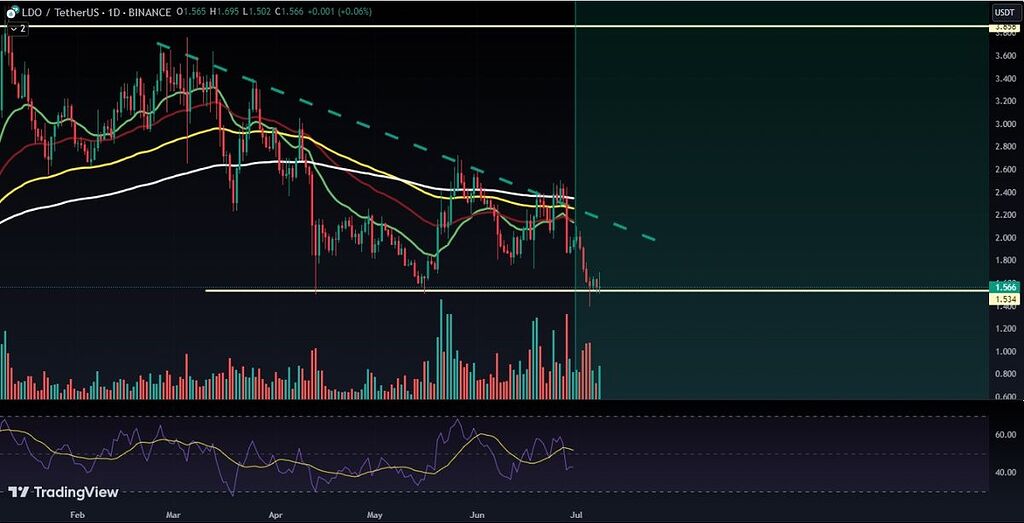This screenshot has width=1024, height=523.
Task: Click the green shaded projection area
Action: 790,150
